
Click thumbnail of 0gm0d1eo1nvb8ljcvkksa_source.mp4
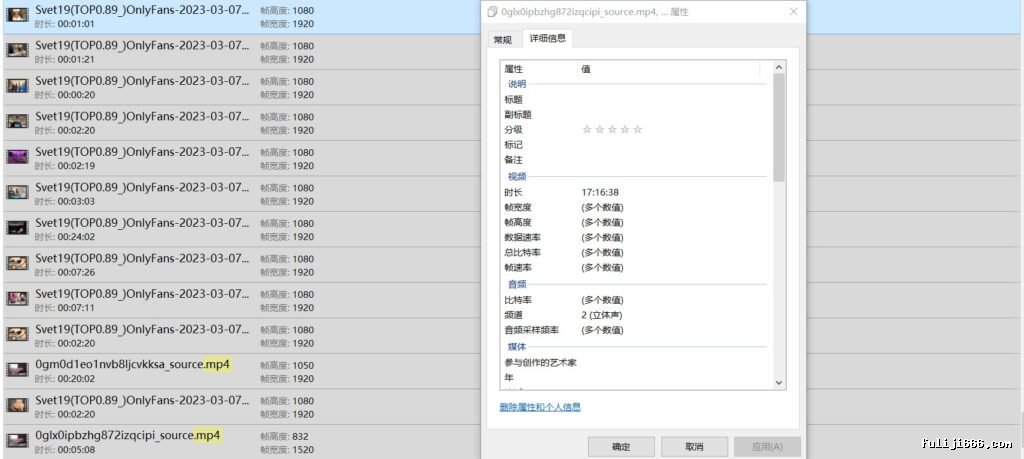[18, 370]
